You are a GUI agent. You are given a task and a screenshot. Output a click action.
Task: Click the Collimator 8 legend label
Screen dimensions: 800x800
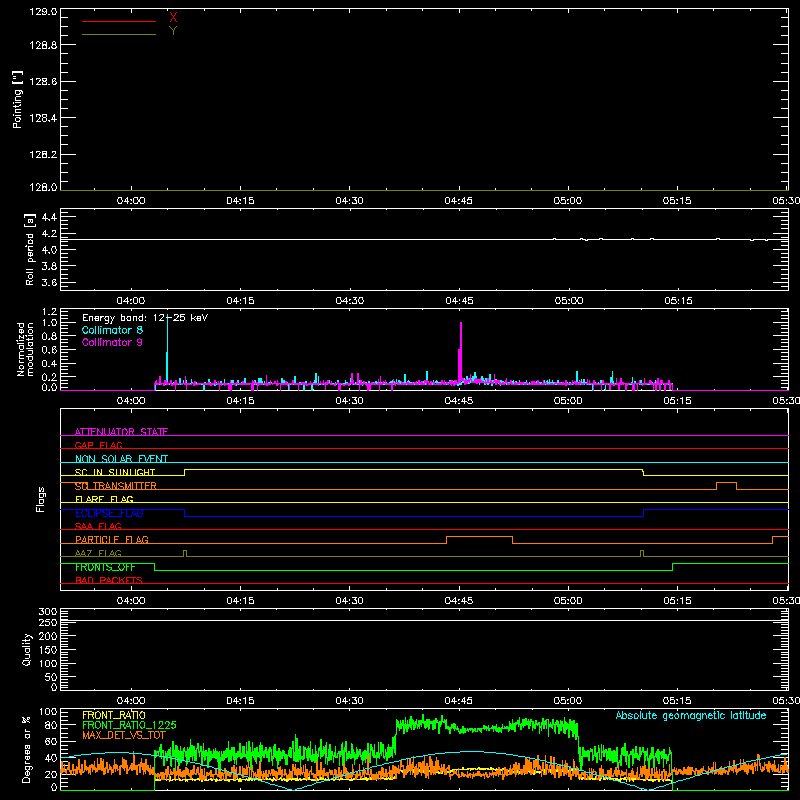pos(112,330)
